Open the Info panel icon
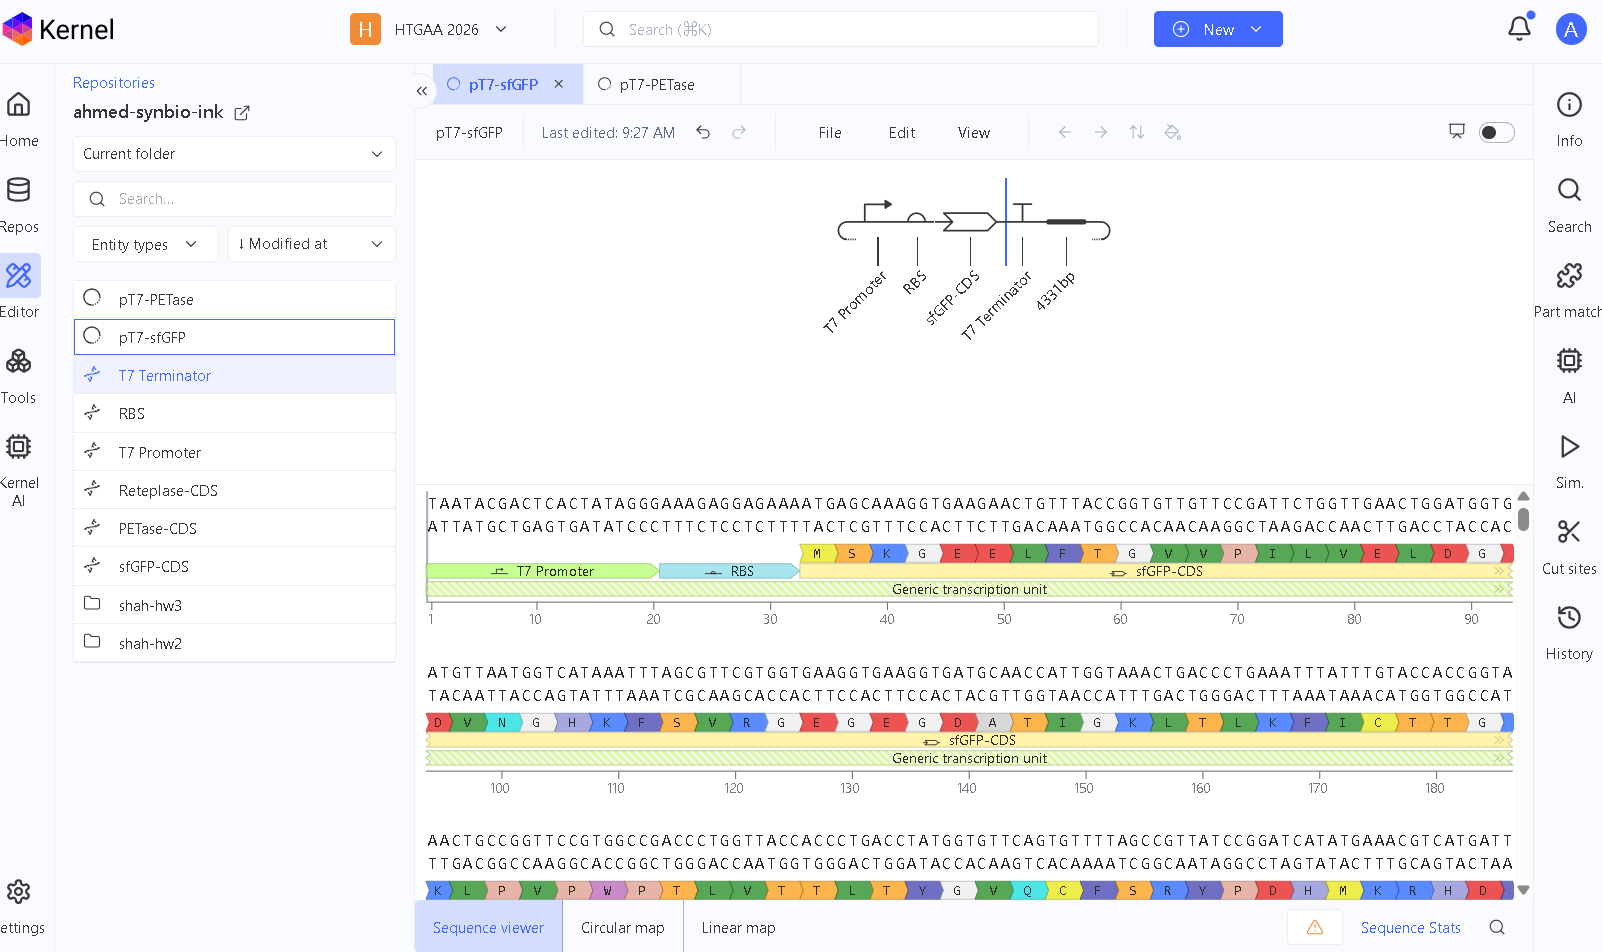The image size is (1602, 952). click(1569, 105)
